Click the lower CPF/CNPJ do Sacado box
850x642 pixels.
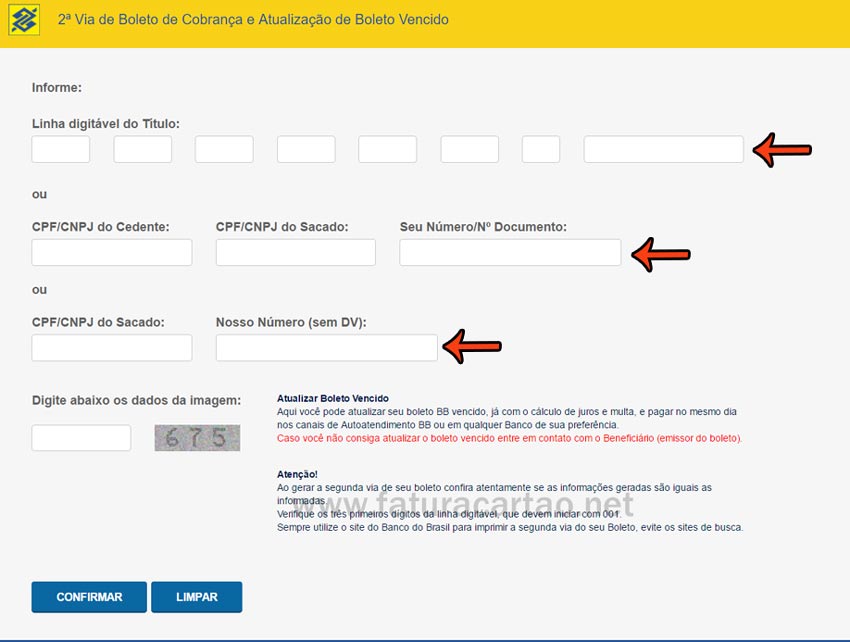pos(111,347)
